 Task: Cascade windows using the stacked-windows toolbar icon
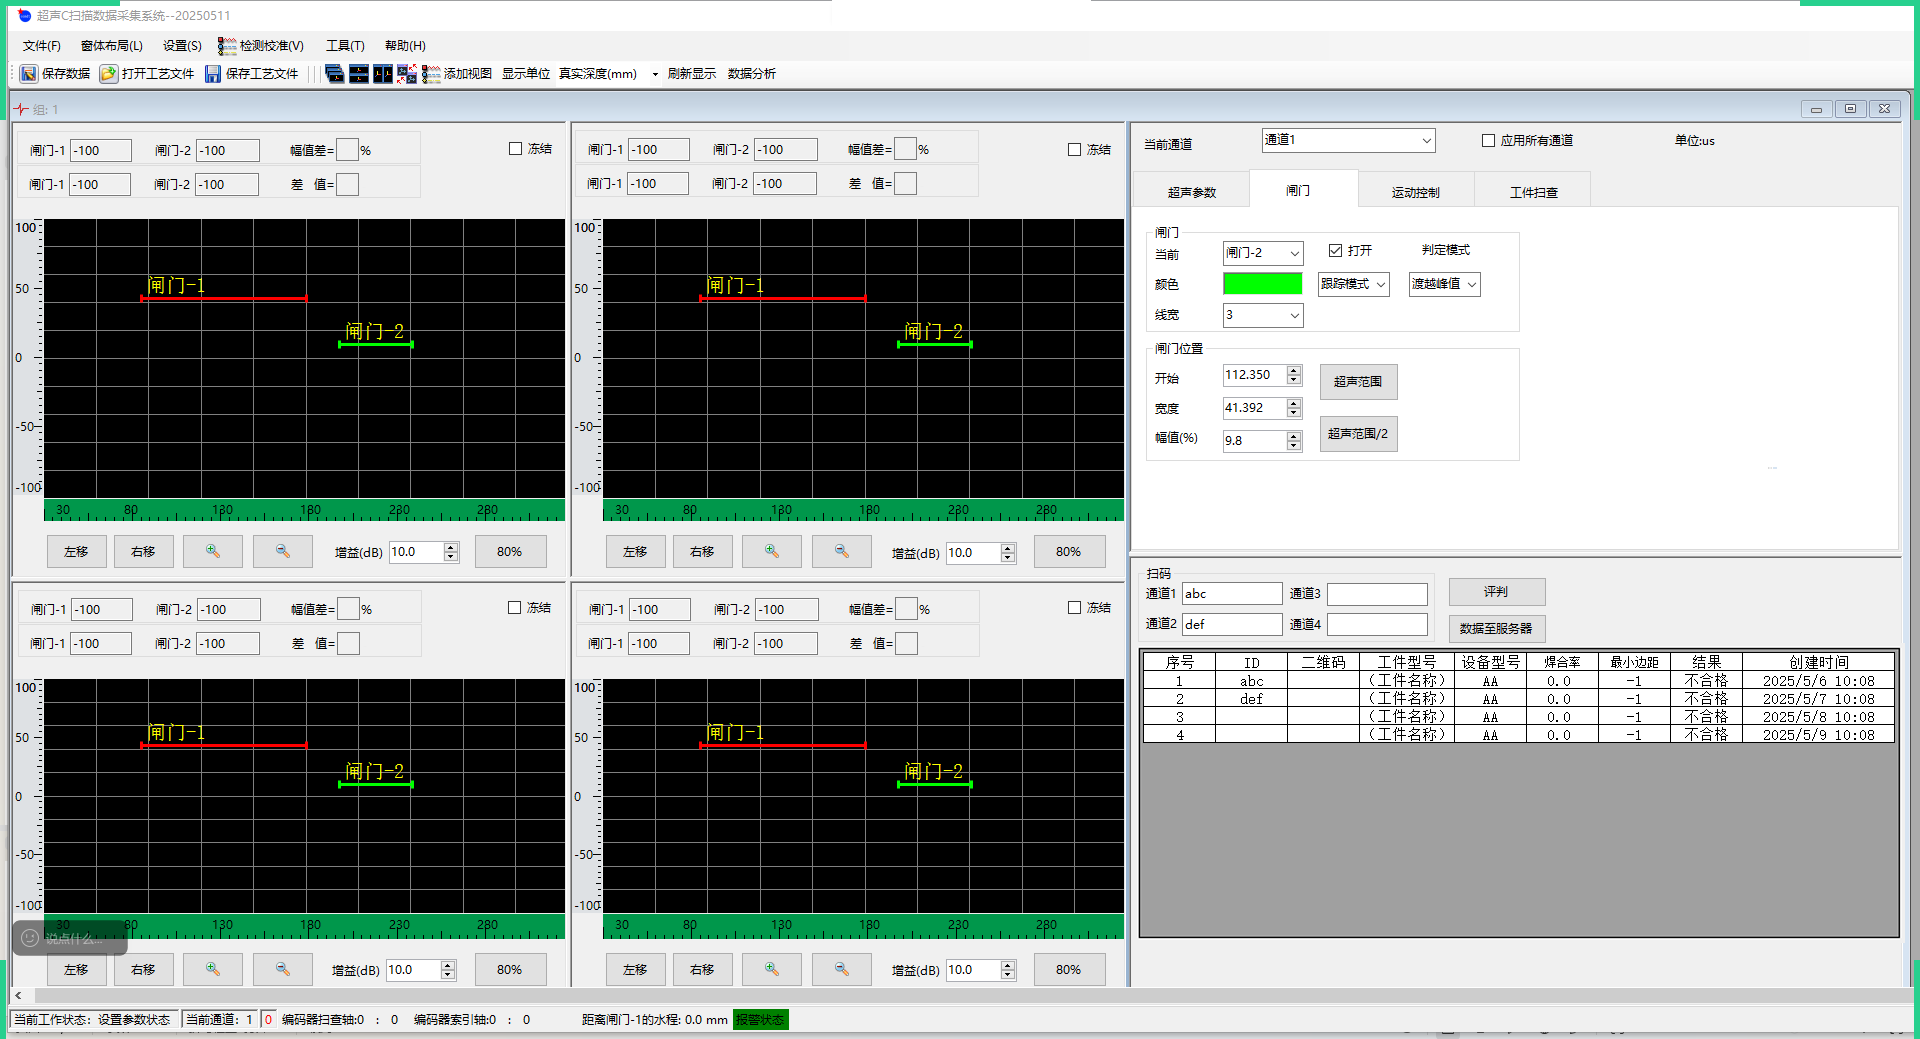coord(335,74)
